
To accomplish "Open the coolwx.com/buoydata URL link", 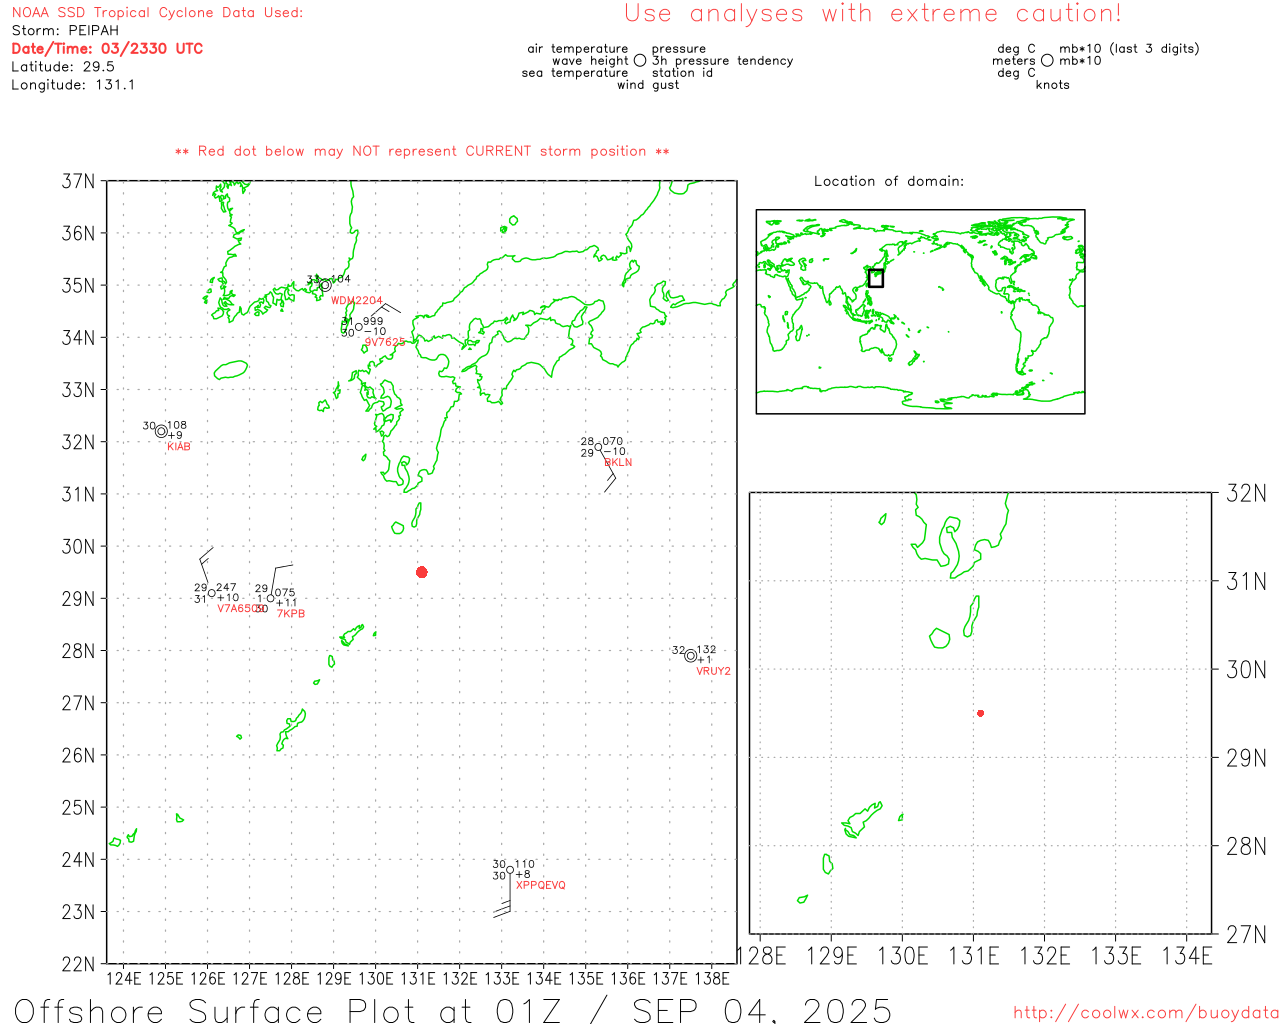I will click(x=1146, y=1013).
